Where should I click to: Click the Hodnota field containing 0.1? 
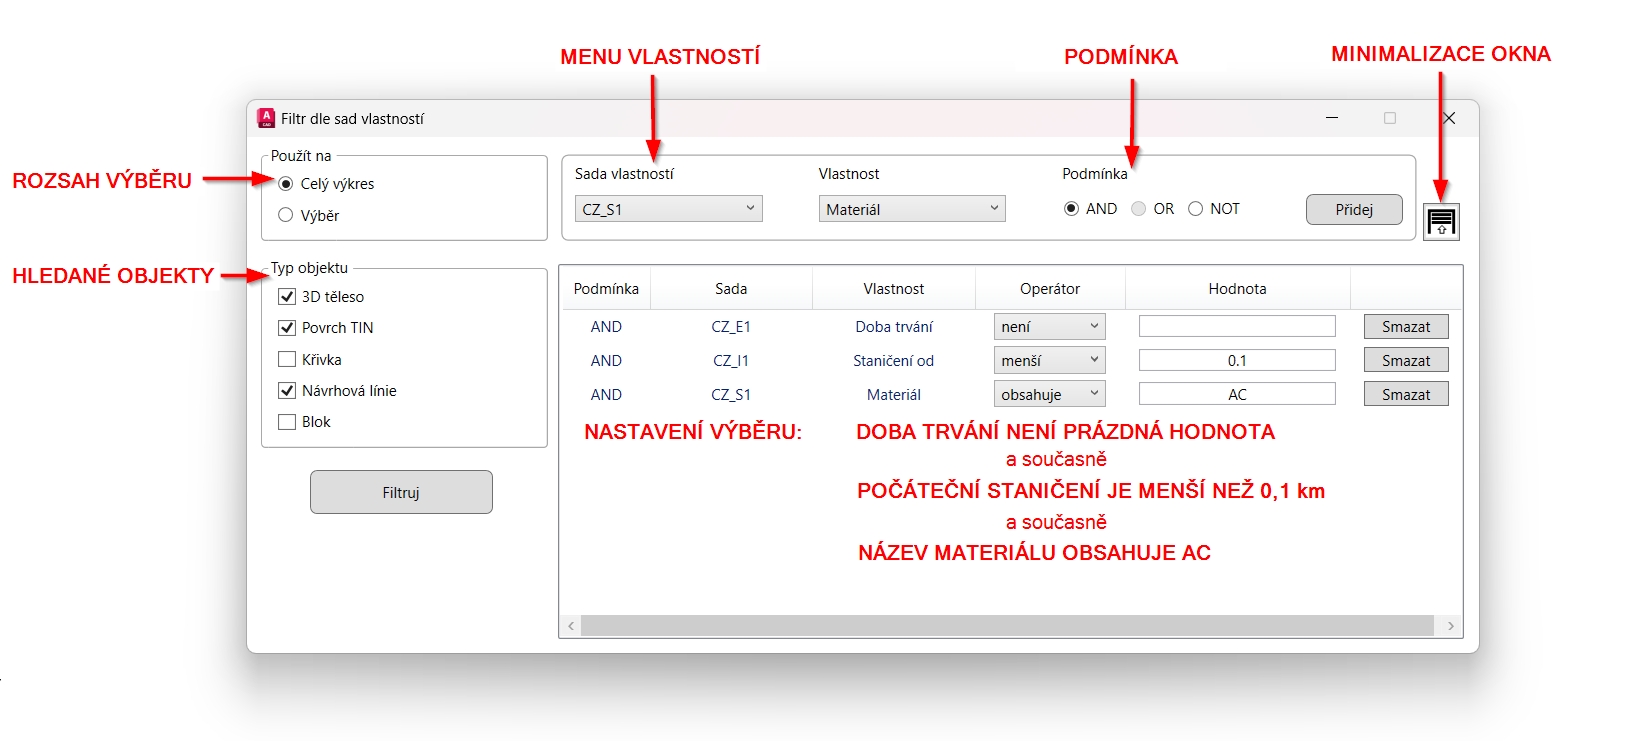click(1236, 361)
